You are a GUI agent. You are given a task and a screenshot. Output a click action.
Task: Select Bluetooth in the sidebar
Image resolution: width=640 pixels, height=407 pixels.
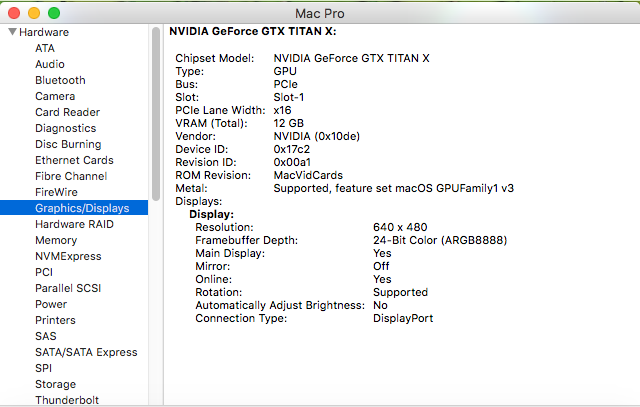coord(60,80)
